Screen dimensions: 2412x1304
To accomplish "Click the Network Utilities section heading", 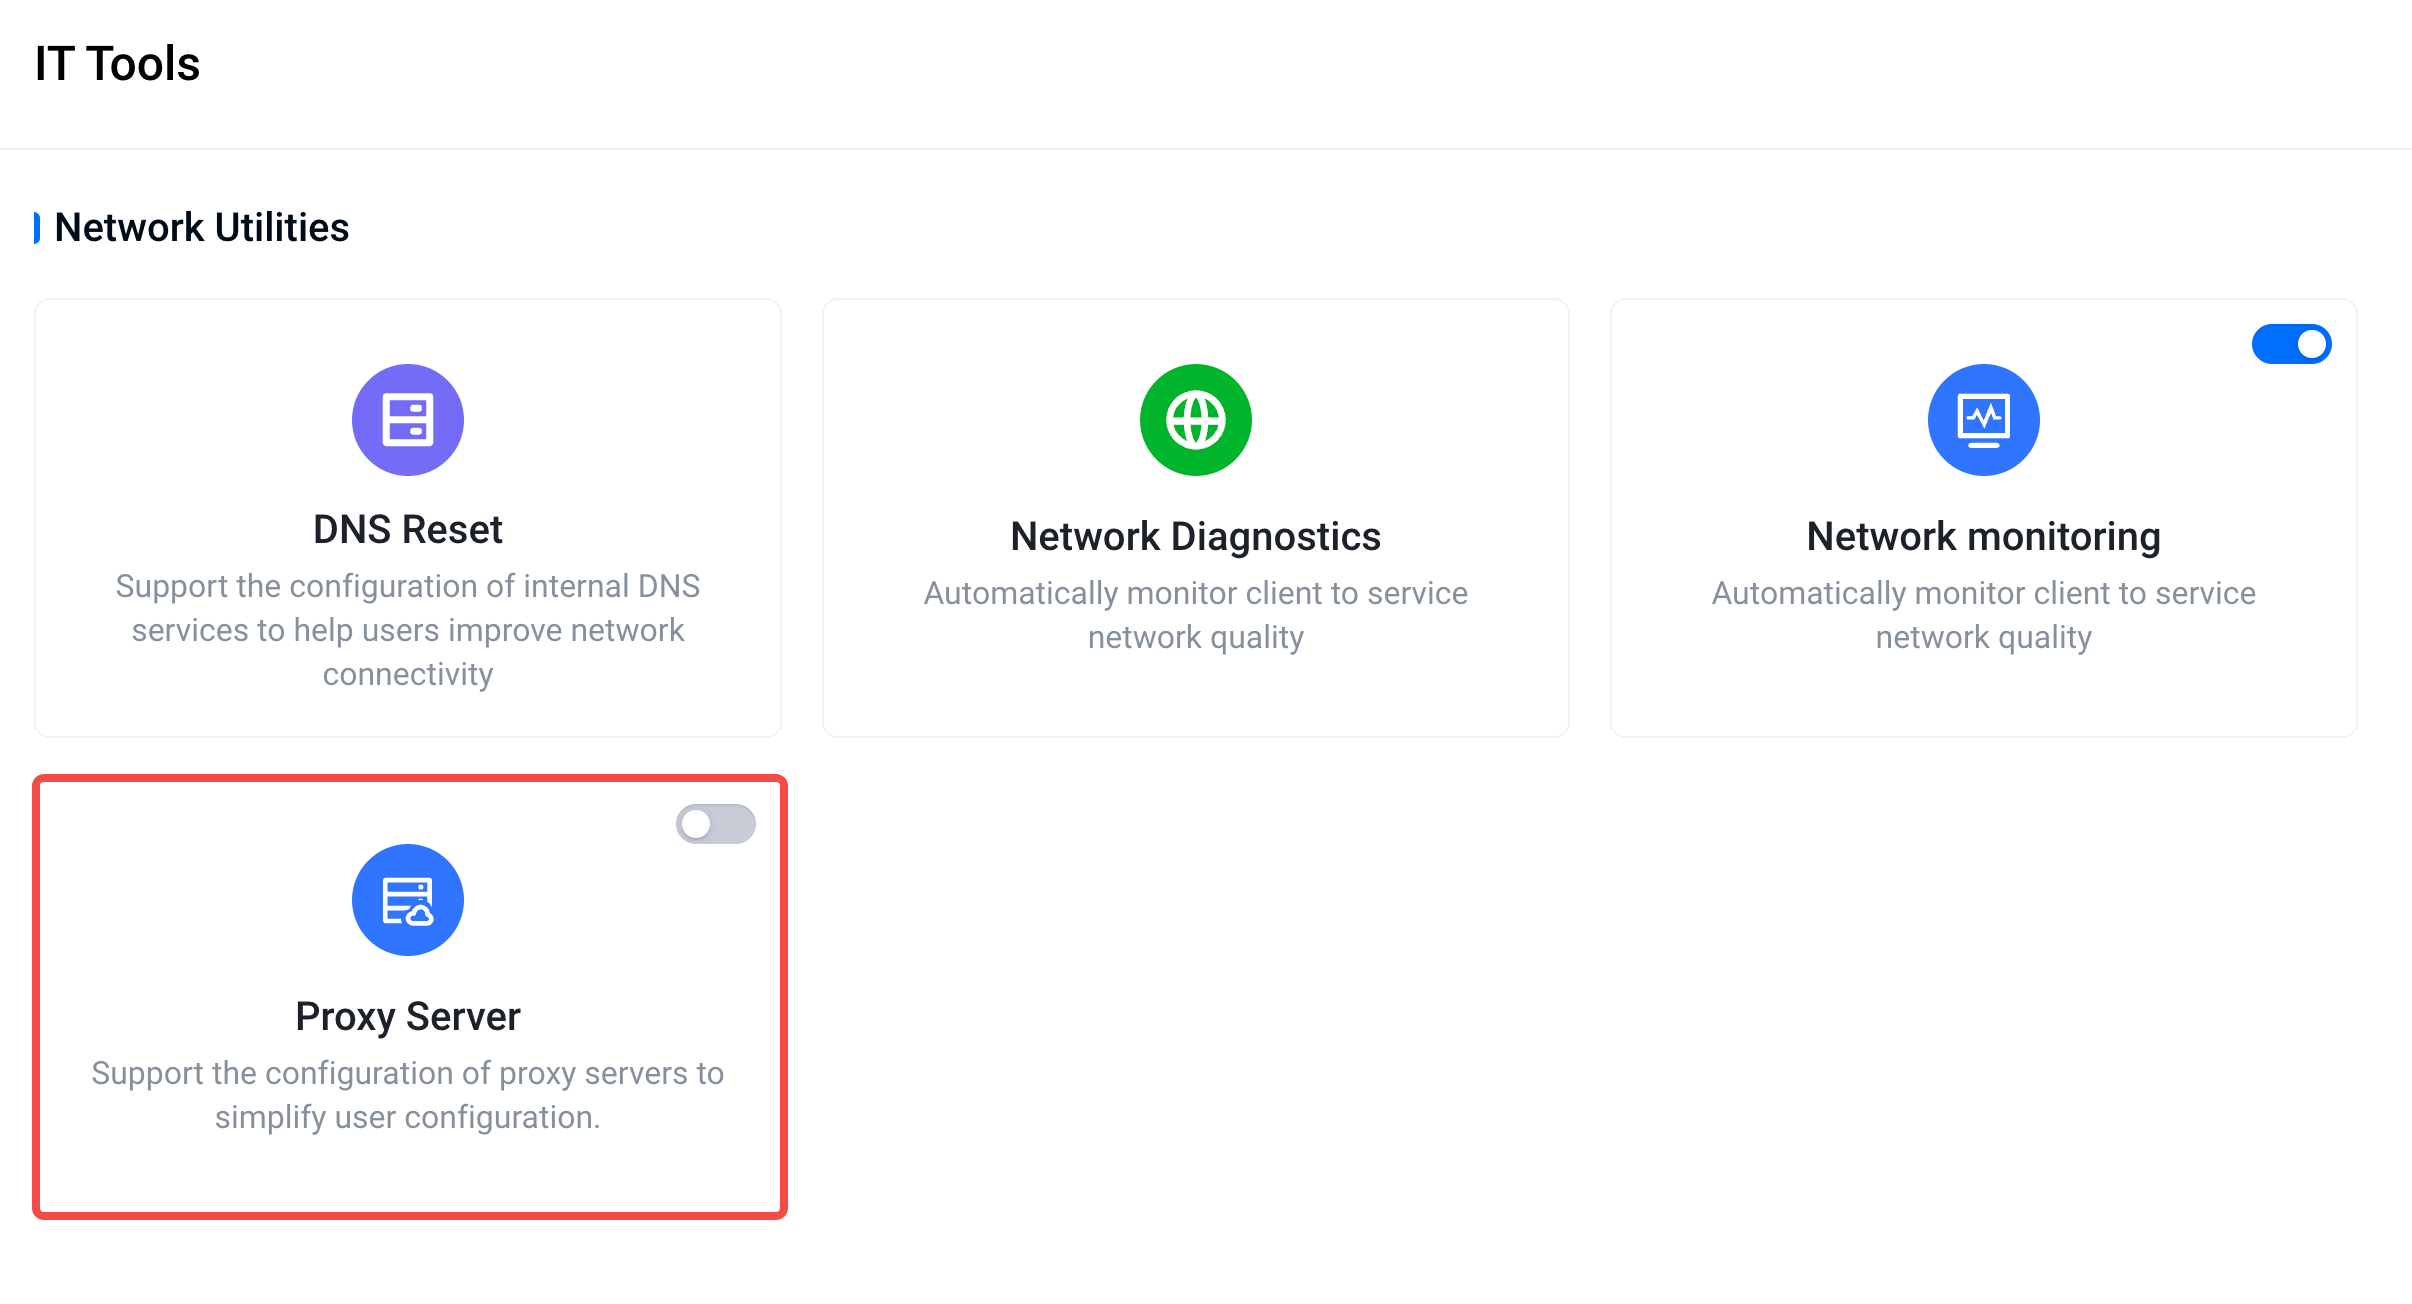I will 201,227.
